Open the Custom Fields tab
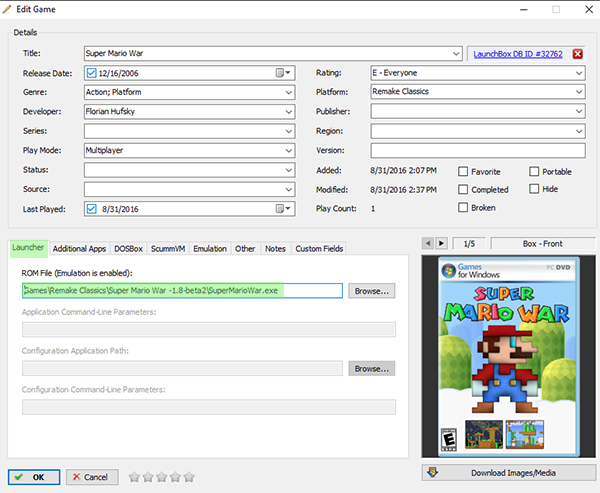Image resolution: width=600 pixels, height=493 pixels. point(319,249)
